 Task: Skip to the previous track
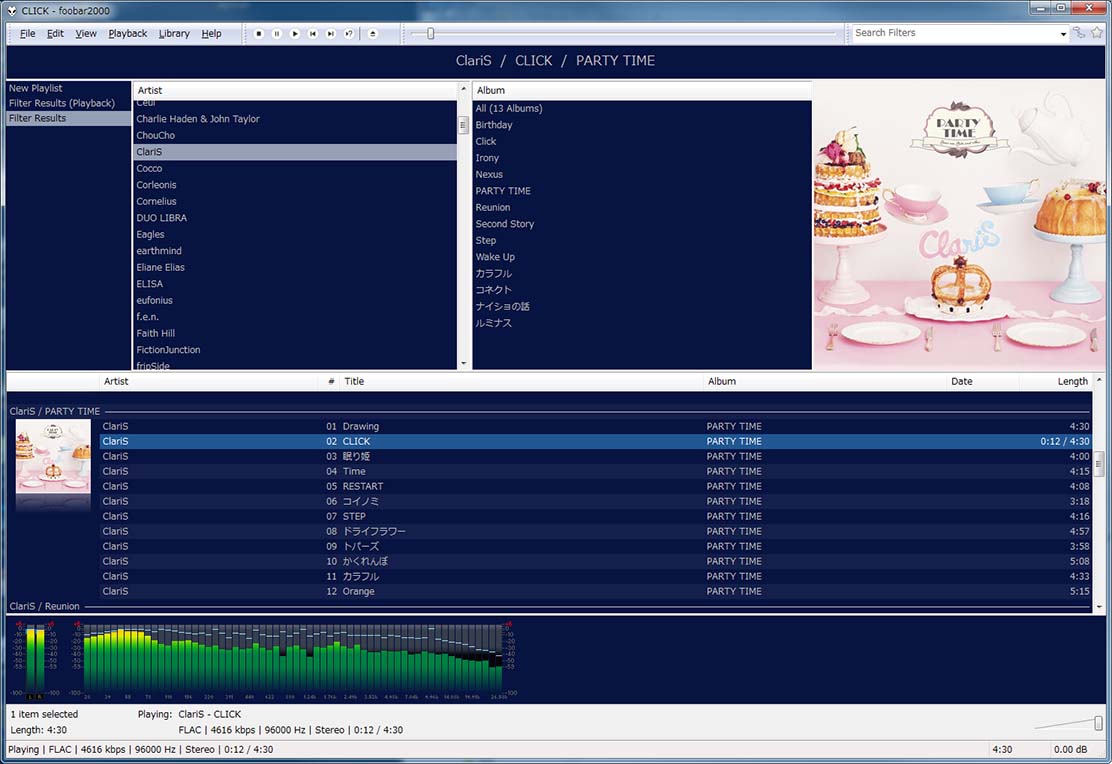tap(313, 33)
